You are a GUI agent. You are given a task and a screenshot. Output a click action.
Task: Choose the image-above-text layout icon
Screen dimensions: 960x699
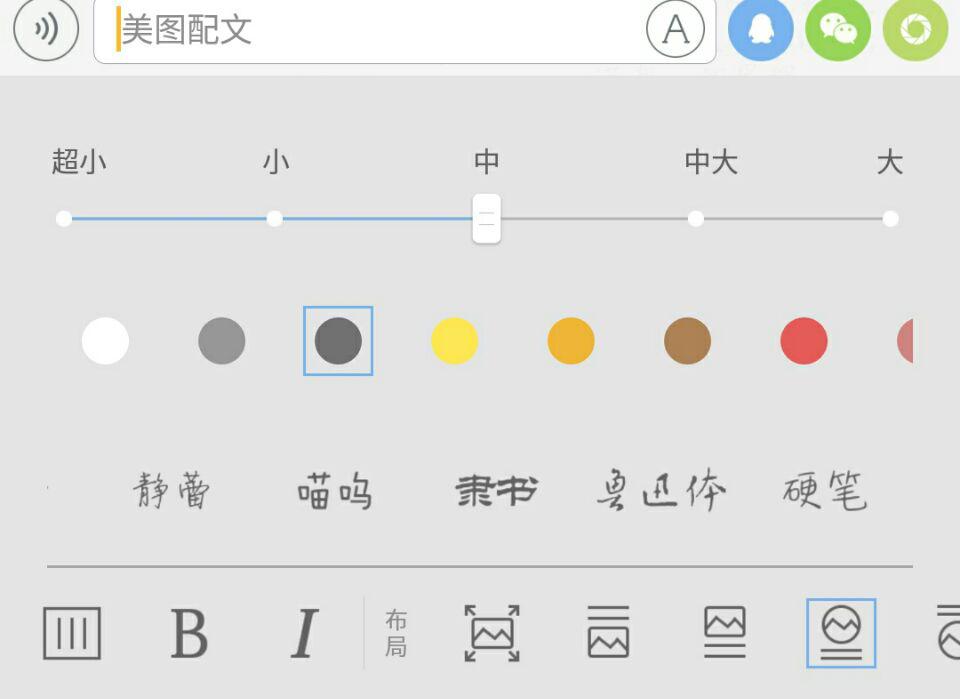(608, 631)
